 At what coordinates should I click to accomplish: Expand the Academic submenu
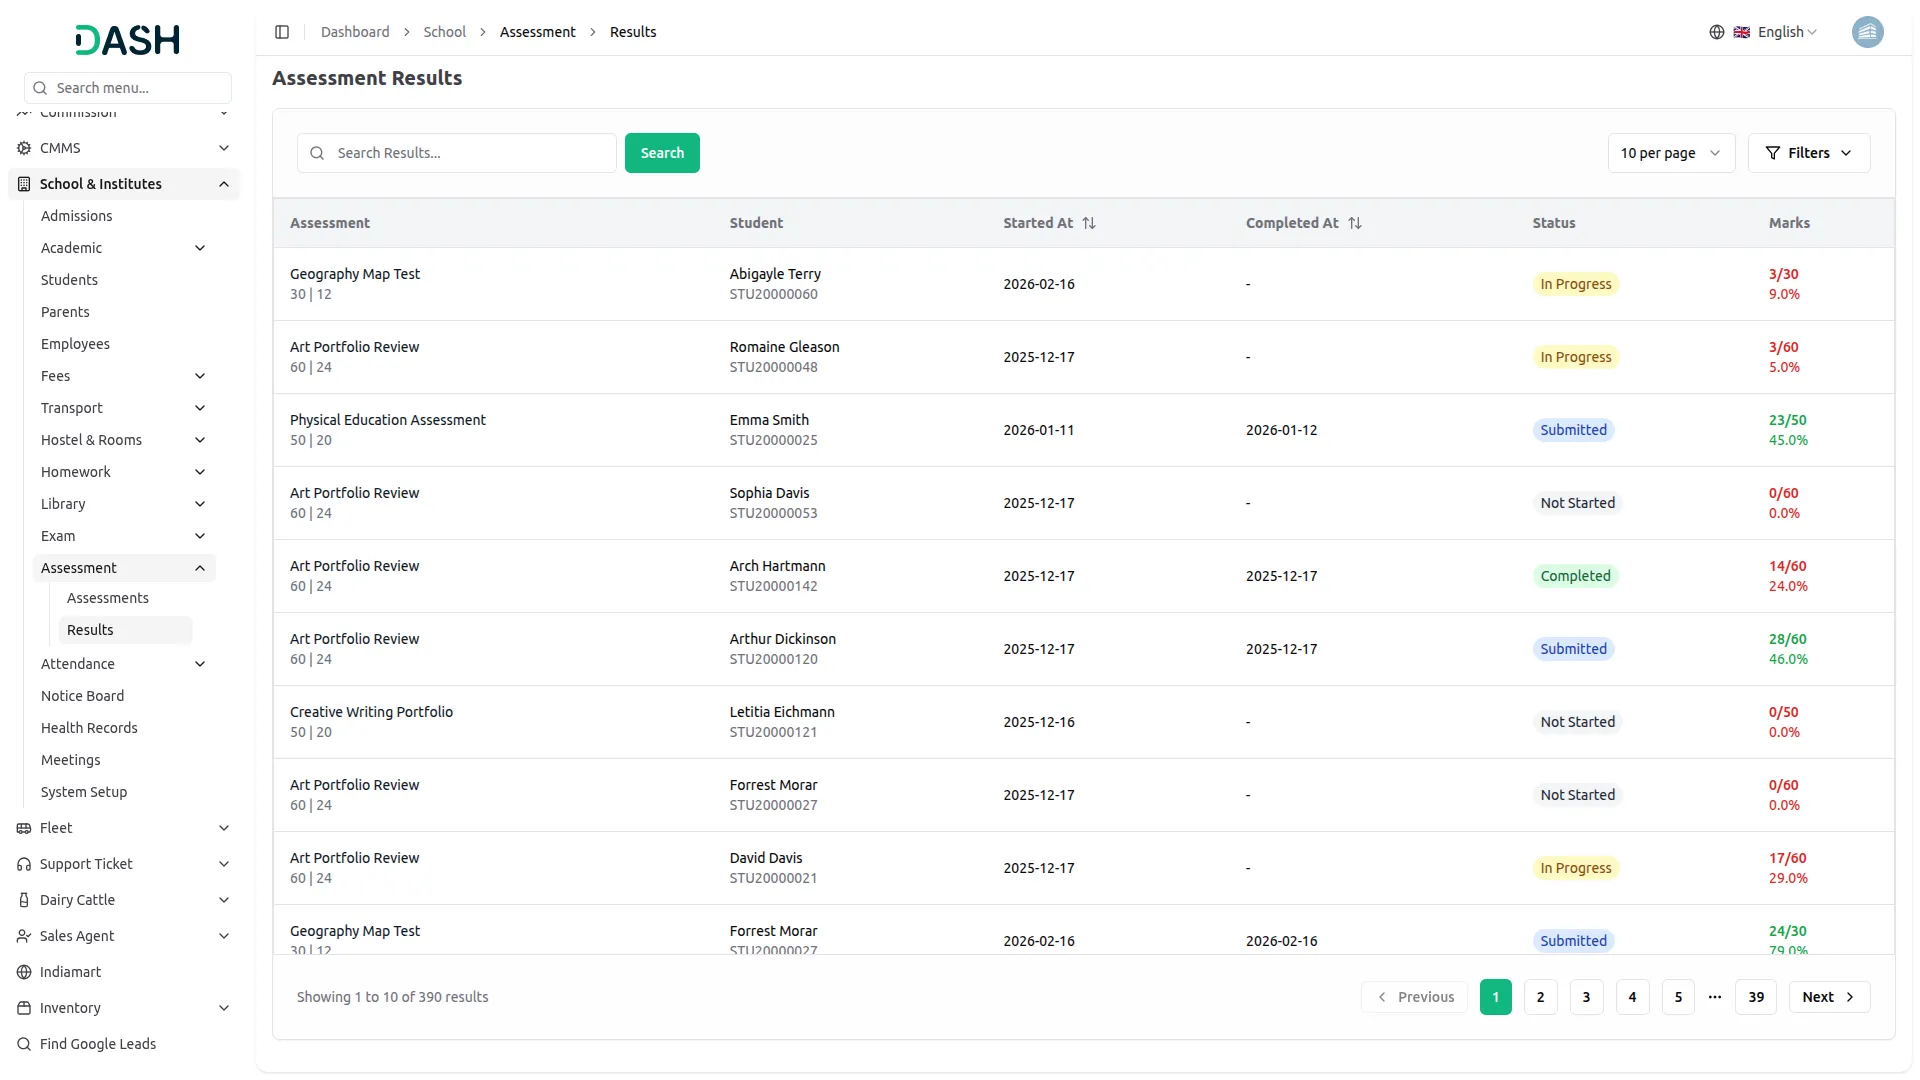point(200,248)
